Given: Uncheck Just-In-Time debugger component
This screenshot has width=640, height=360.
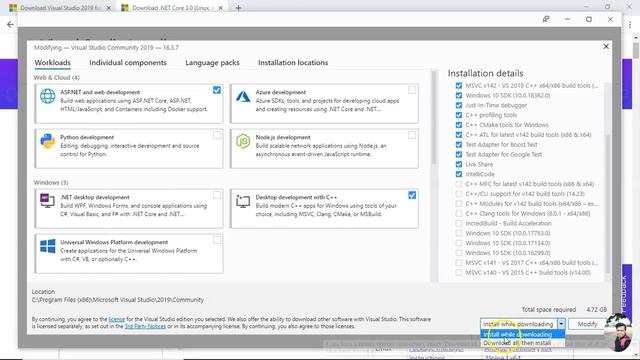Looking at the screenshot, I should point(459,105).
